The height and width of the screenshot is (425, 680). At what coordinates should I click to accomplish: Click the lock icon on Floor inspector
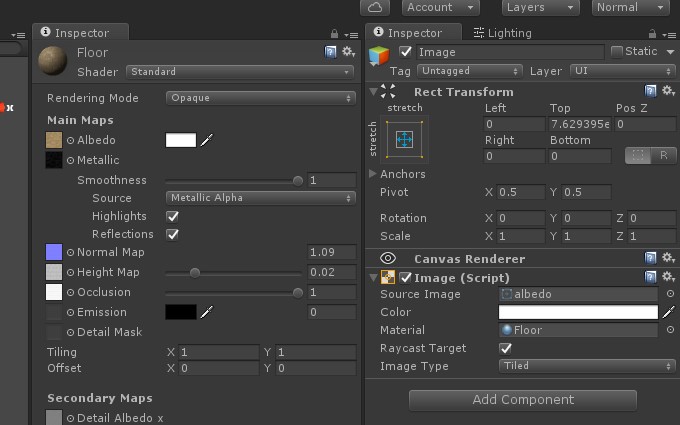tap(334, 33)
